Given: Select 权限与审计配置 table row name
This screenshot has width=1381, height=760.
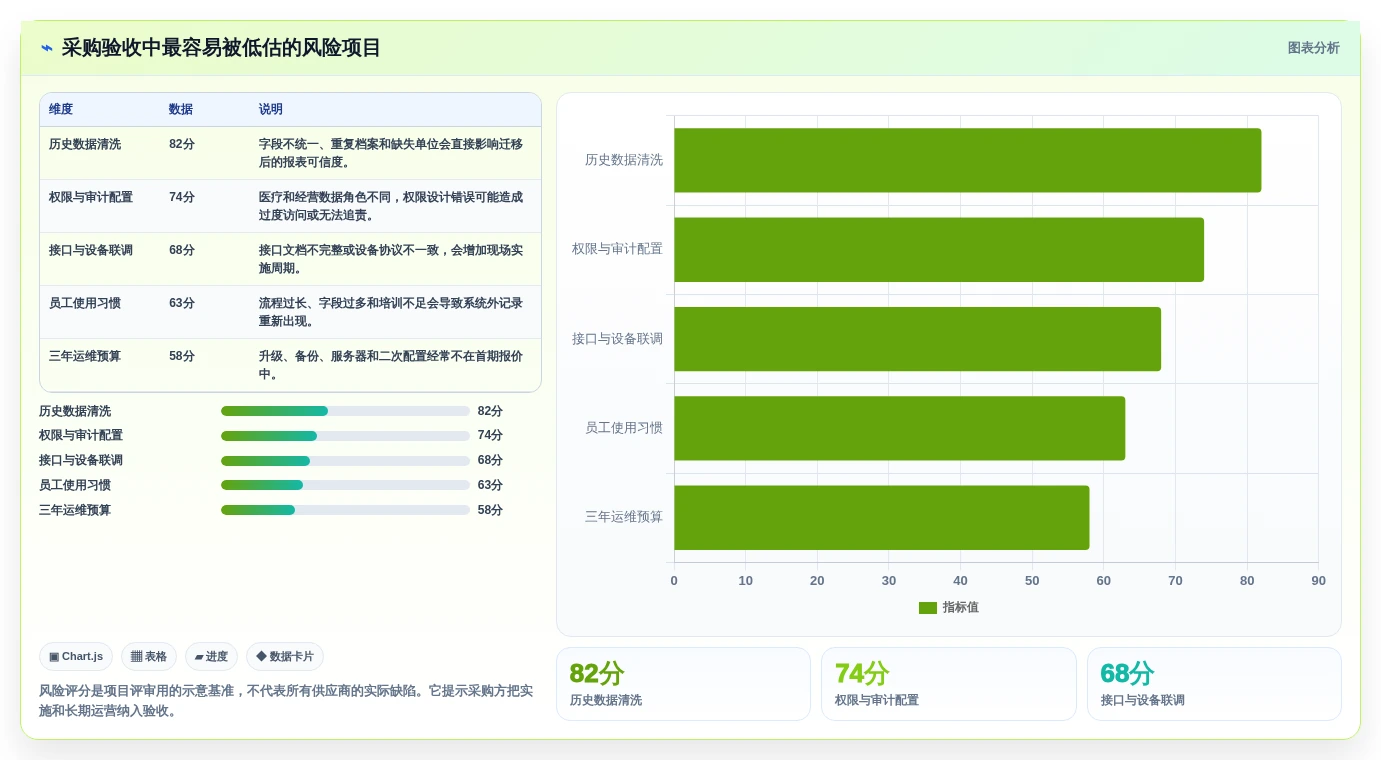Looking at the screenshot, I should pos(91,197).
